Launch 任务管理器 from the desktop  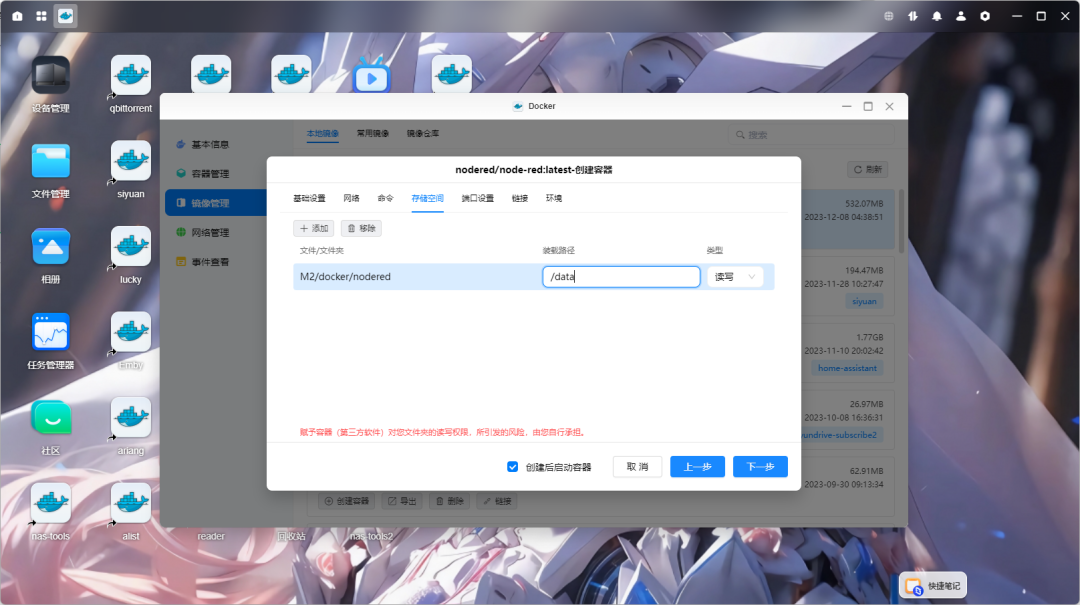click(50, 330)
